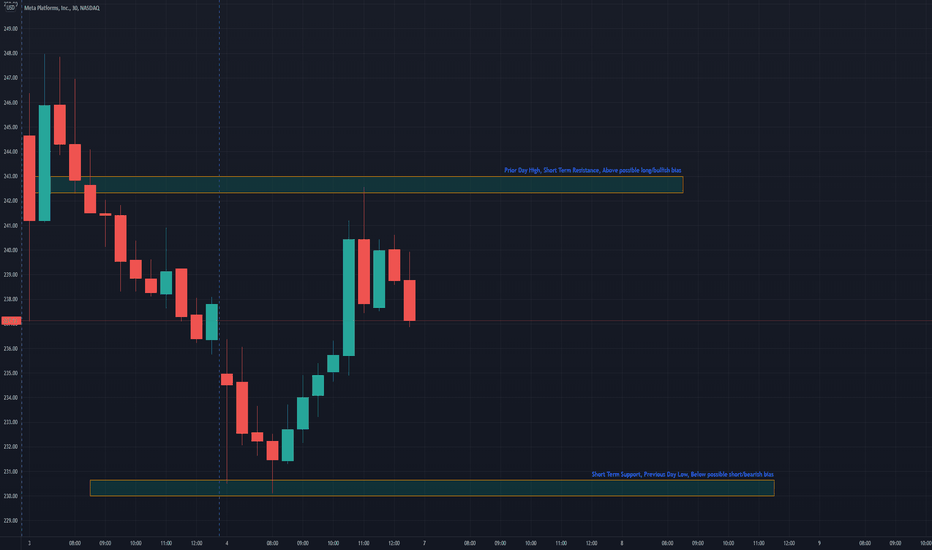Click the 242.00 price axis label
932x550 pixels.
point(11,201)
